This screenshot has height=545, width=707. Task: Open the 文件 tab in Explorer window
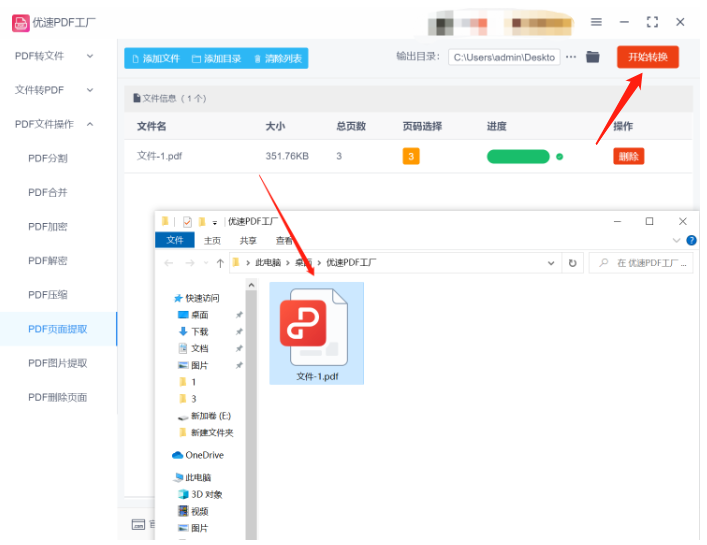tap(175, 240)
